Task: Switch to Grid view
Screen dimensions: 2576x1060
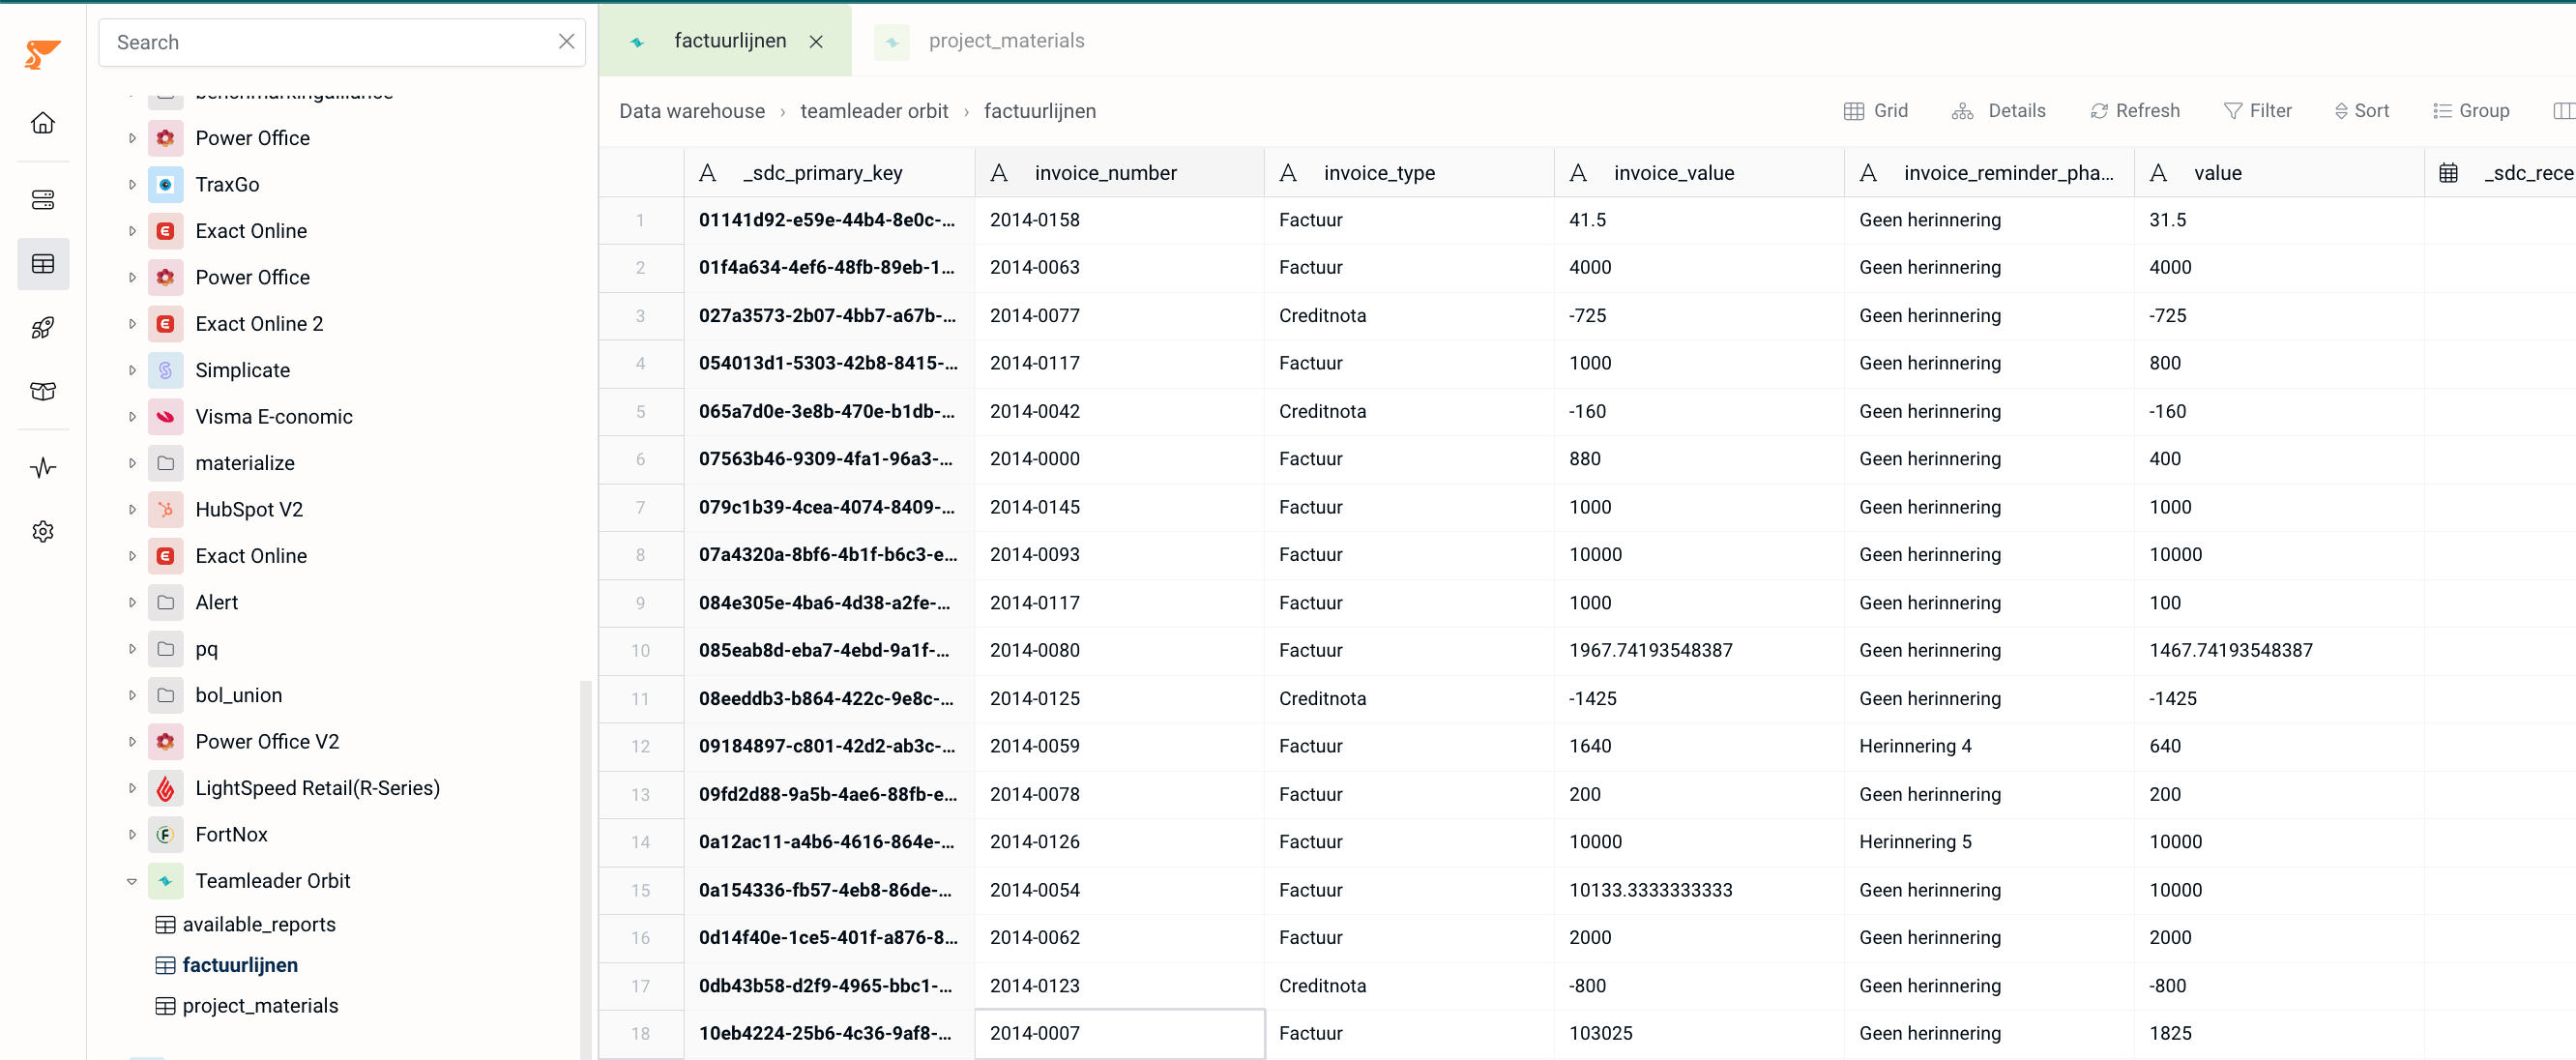Action: tap(1876, 111)
